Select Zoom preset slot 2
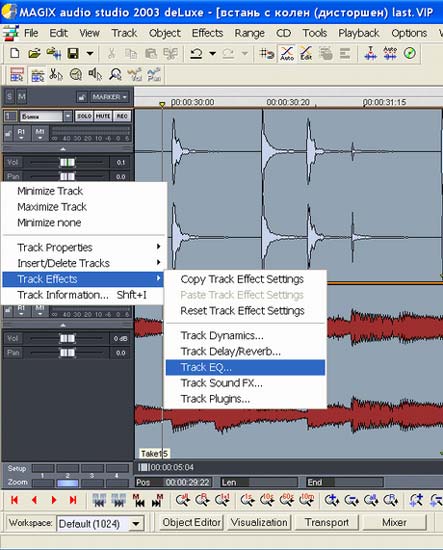443x550 pixels. tap(67, 483)
